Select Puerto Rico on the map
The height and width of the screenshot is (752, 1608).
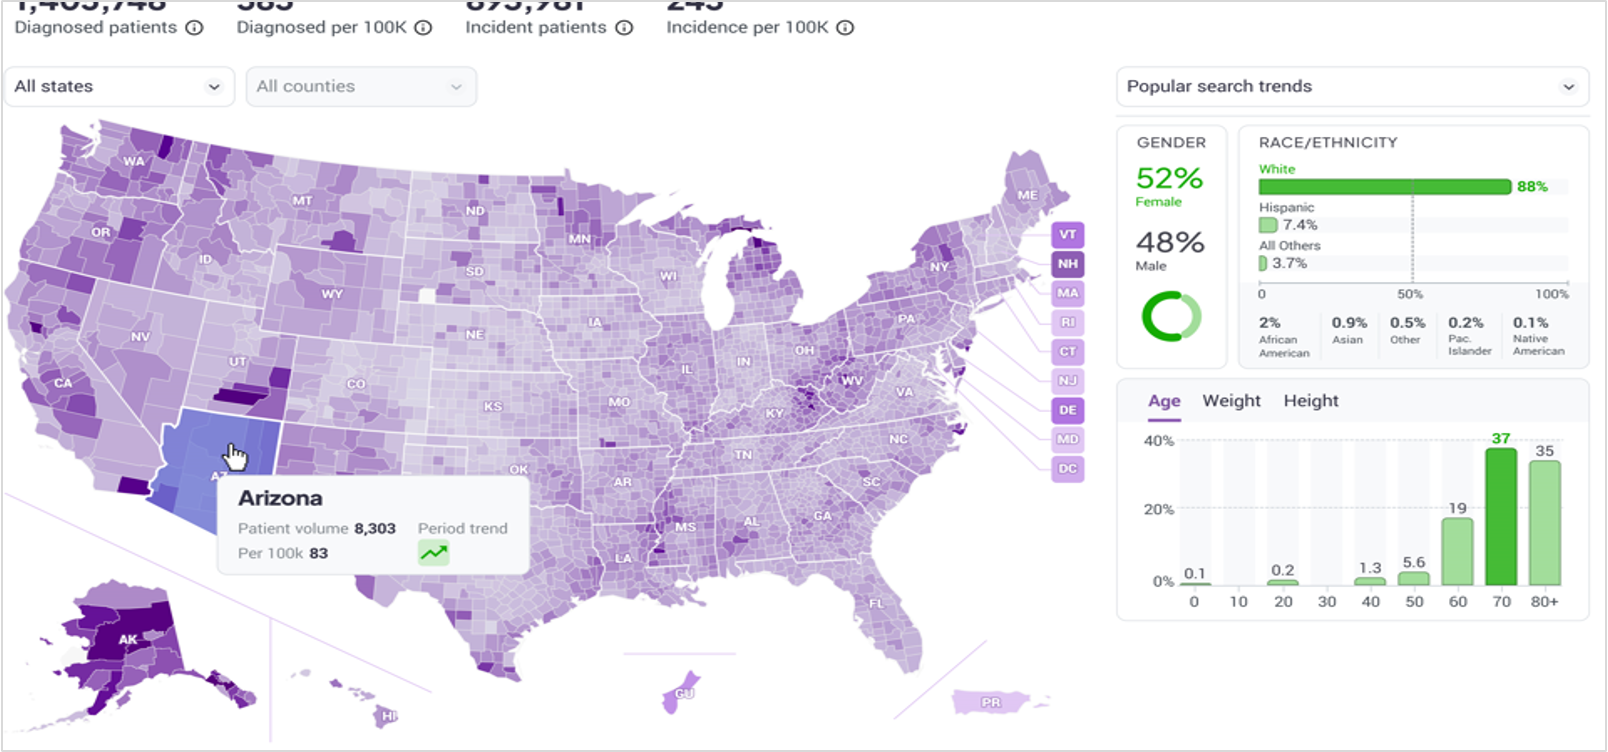pyautogui.click(x=990, y=702)
